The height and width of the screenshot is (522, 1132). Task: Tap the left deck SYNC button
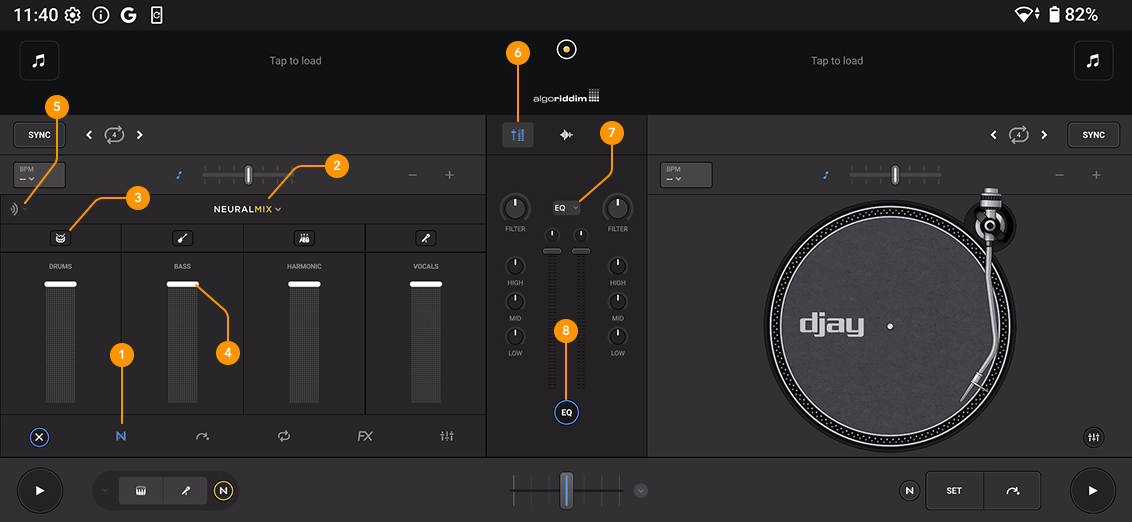[39, 135]
